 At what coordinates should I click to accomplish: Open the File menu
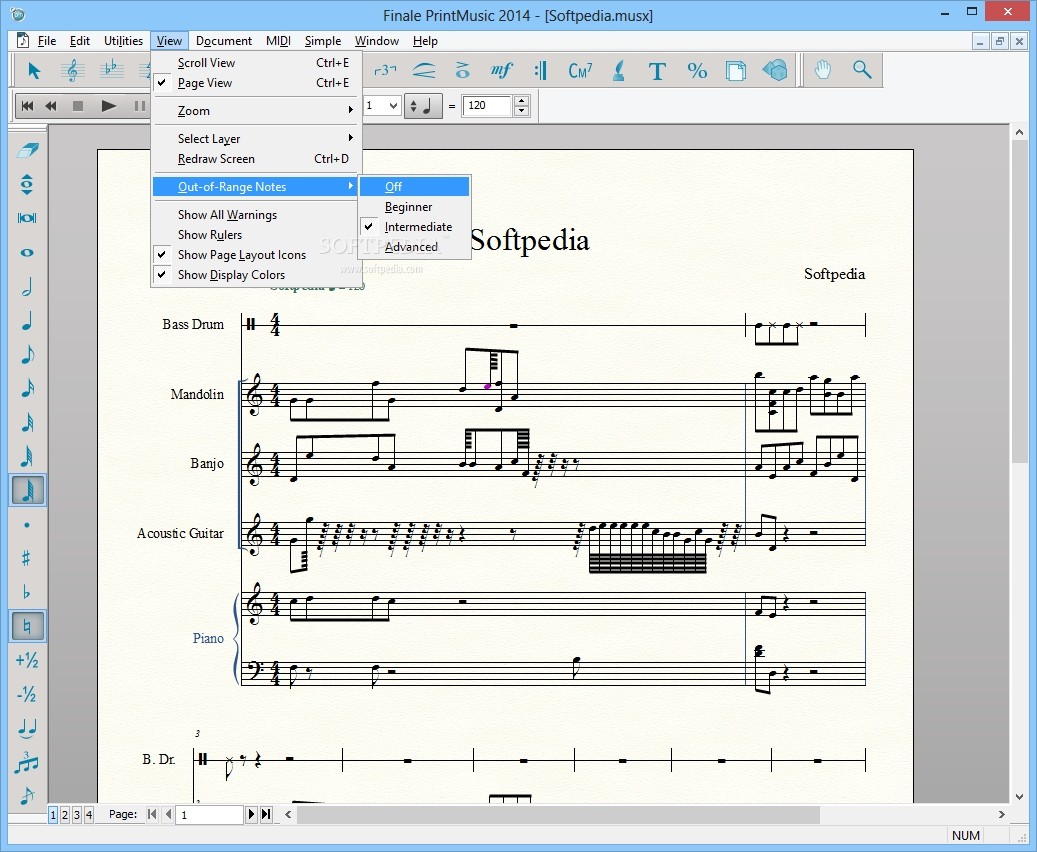[x=46, y=41]
